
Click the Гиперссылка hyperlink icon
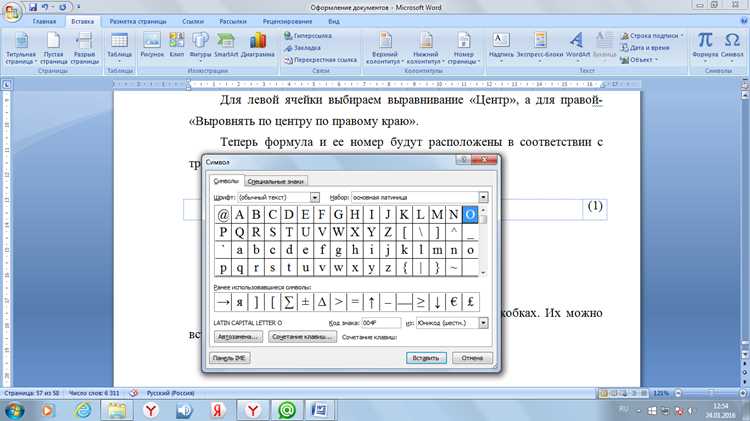288,36
